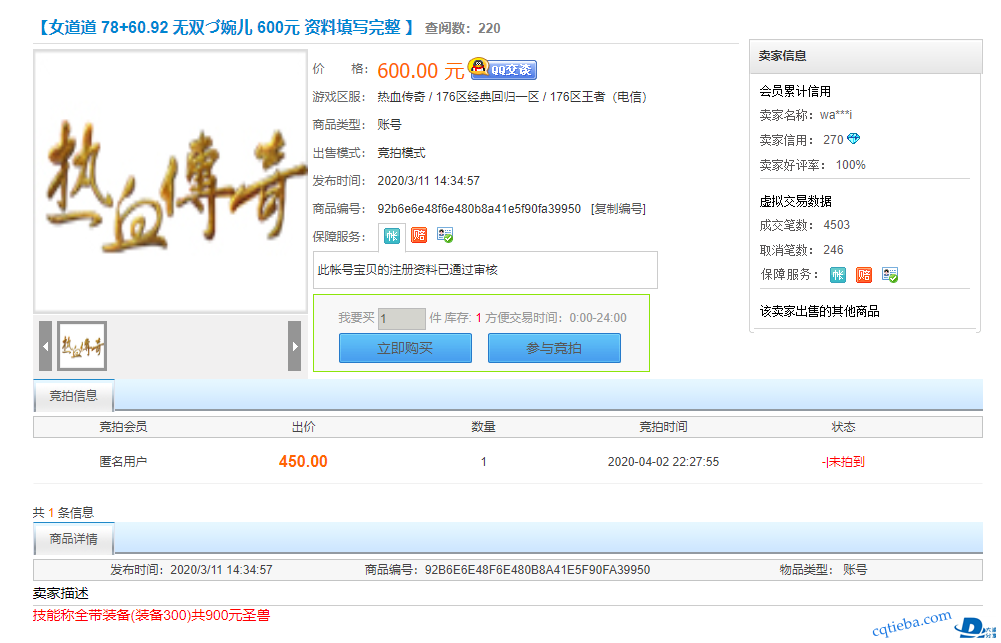Click 成交笔数 value 4503
The height and width of the screenshot is (643, 1001).
point(836,225)
